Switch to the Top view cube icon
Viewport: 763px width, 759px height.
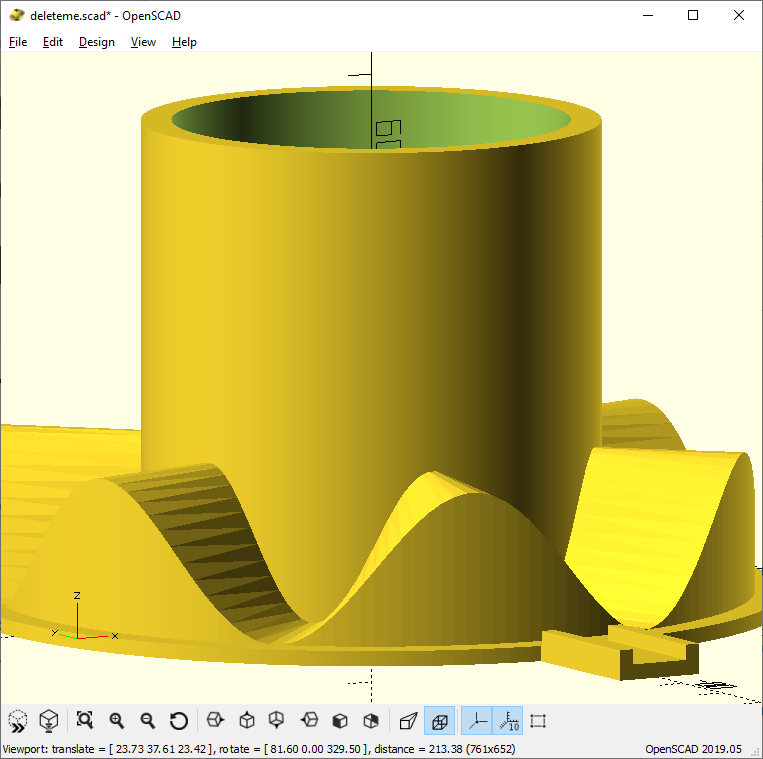pyautogui.click(x=246, y=720)
